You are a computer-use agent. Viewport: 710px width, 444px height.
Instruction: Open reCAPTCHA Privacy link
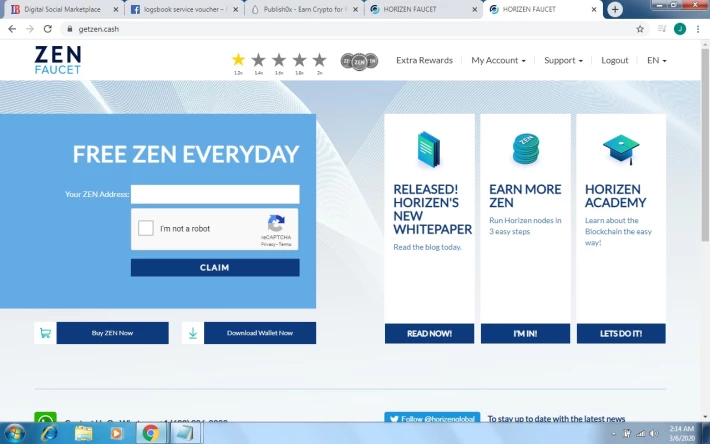268,244
